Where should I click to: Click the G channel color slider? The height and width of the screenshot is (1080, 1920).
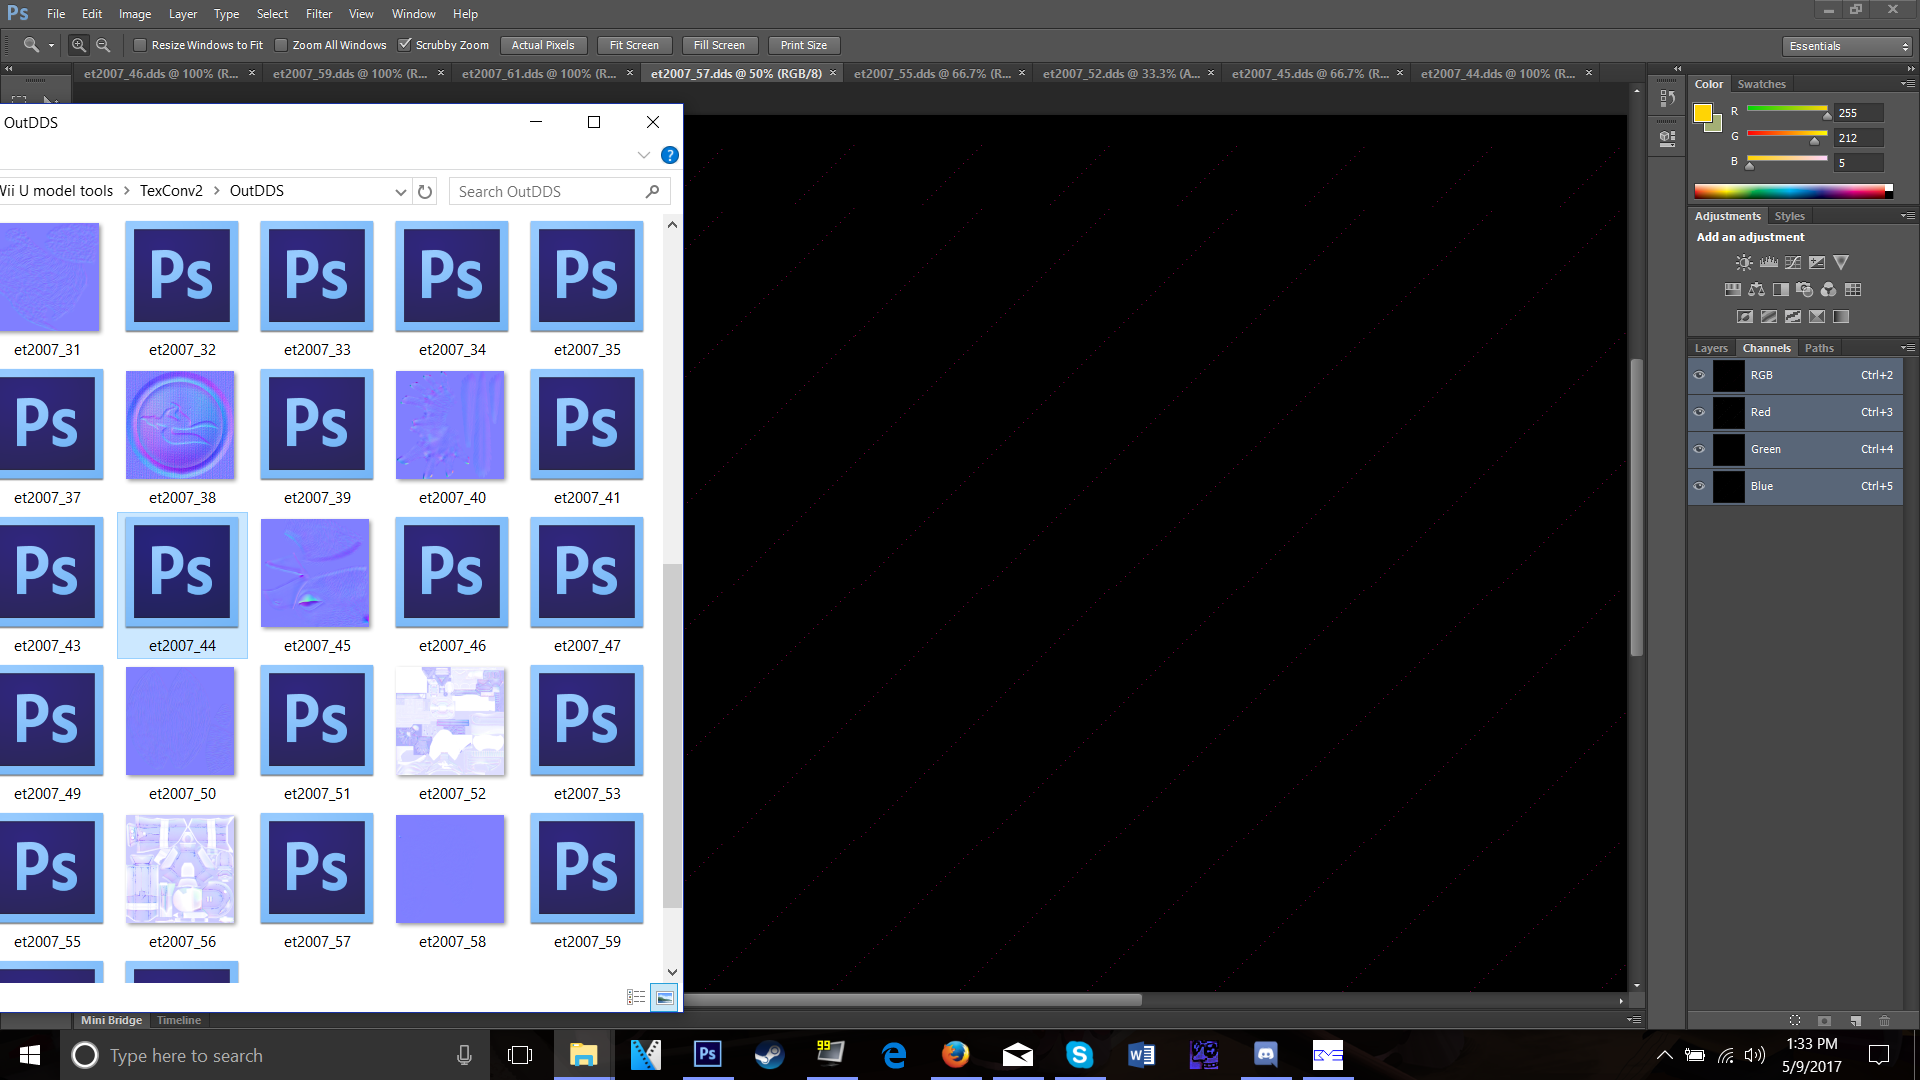[x=1787, y=134]
